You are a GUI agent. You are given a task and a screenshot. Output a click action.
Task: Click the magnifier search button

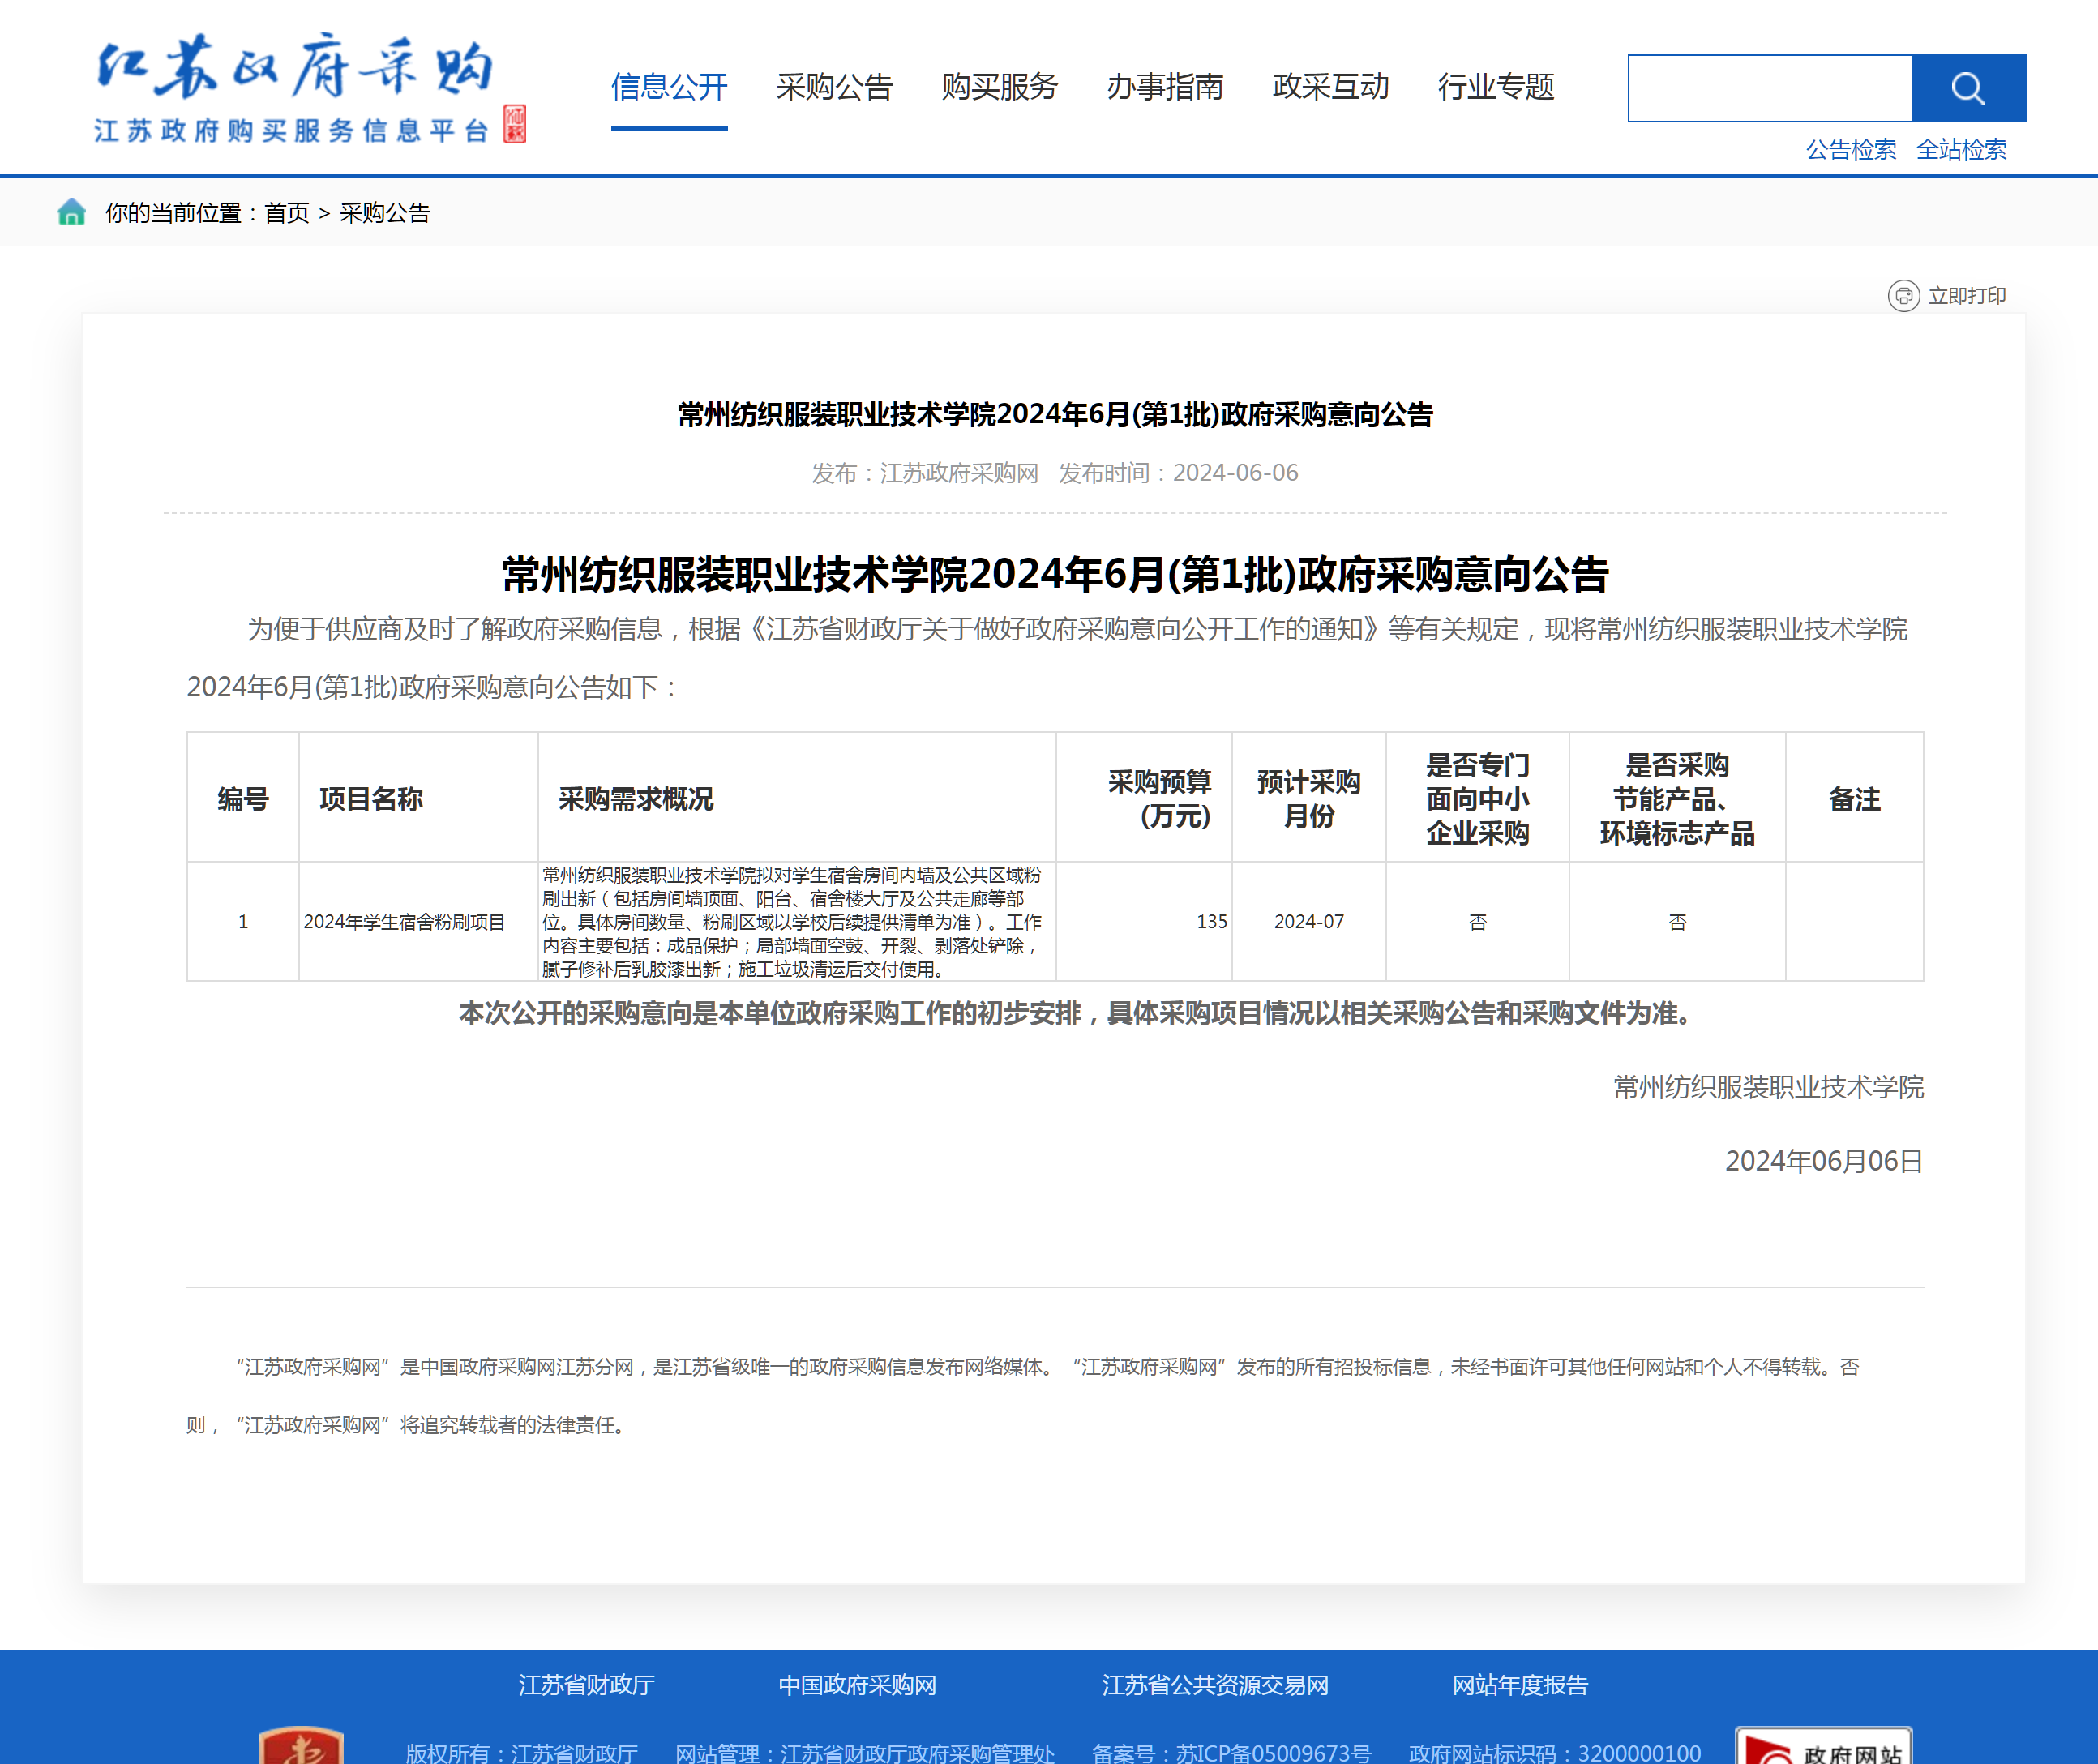[x=1967, y=88]
